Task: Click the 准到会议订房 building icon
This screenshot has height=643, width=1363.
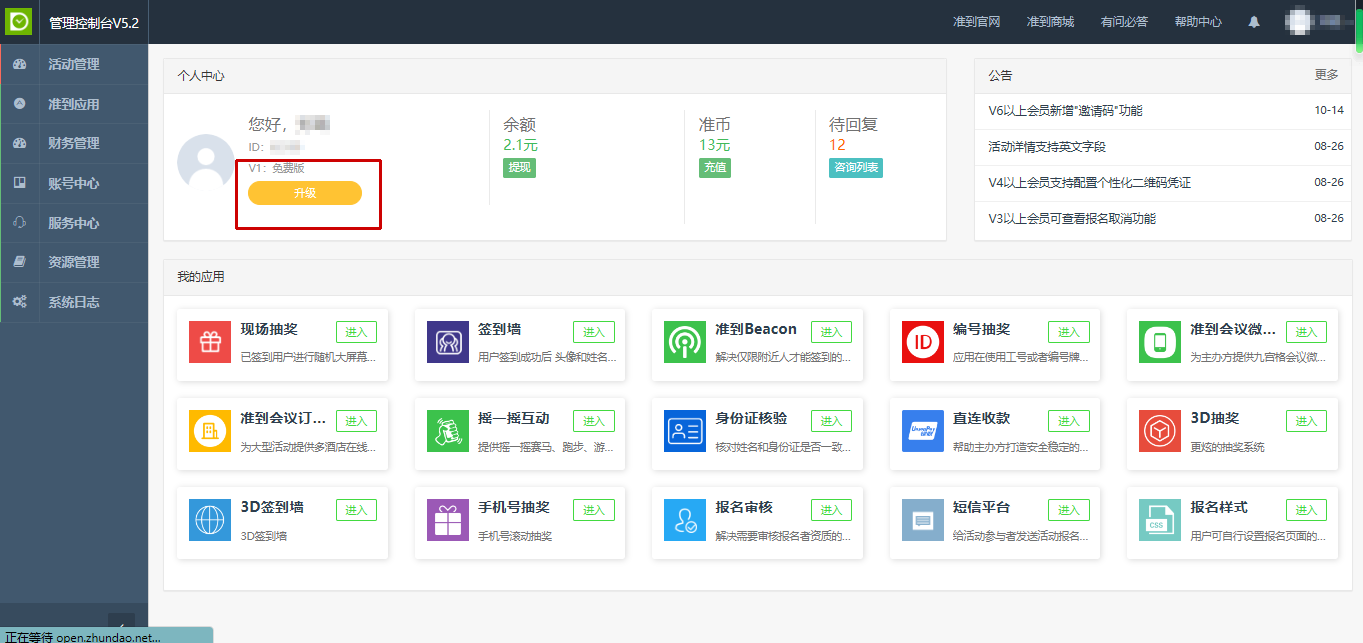Action: 210,431
